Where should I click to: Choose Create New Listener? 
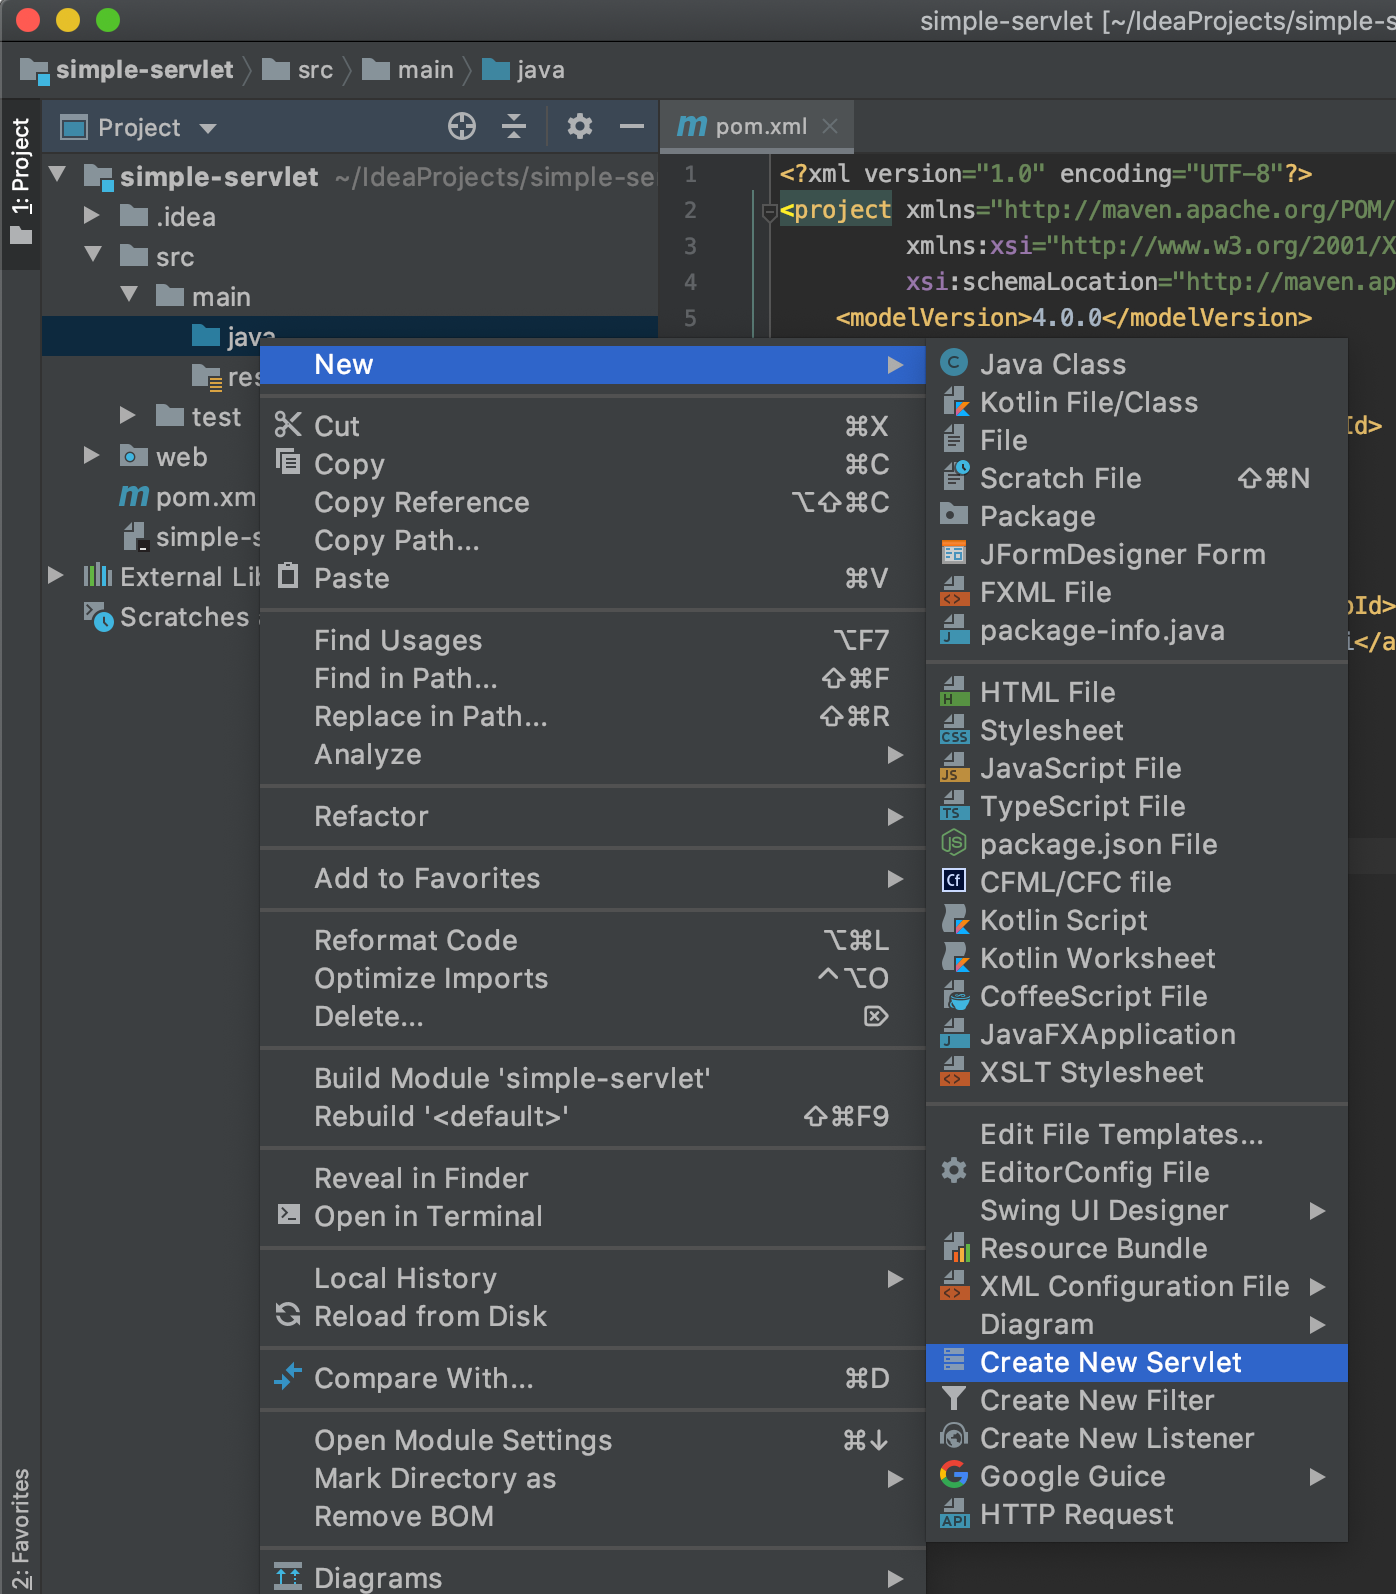coord(1137,1438)
